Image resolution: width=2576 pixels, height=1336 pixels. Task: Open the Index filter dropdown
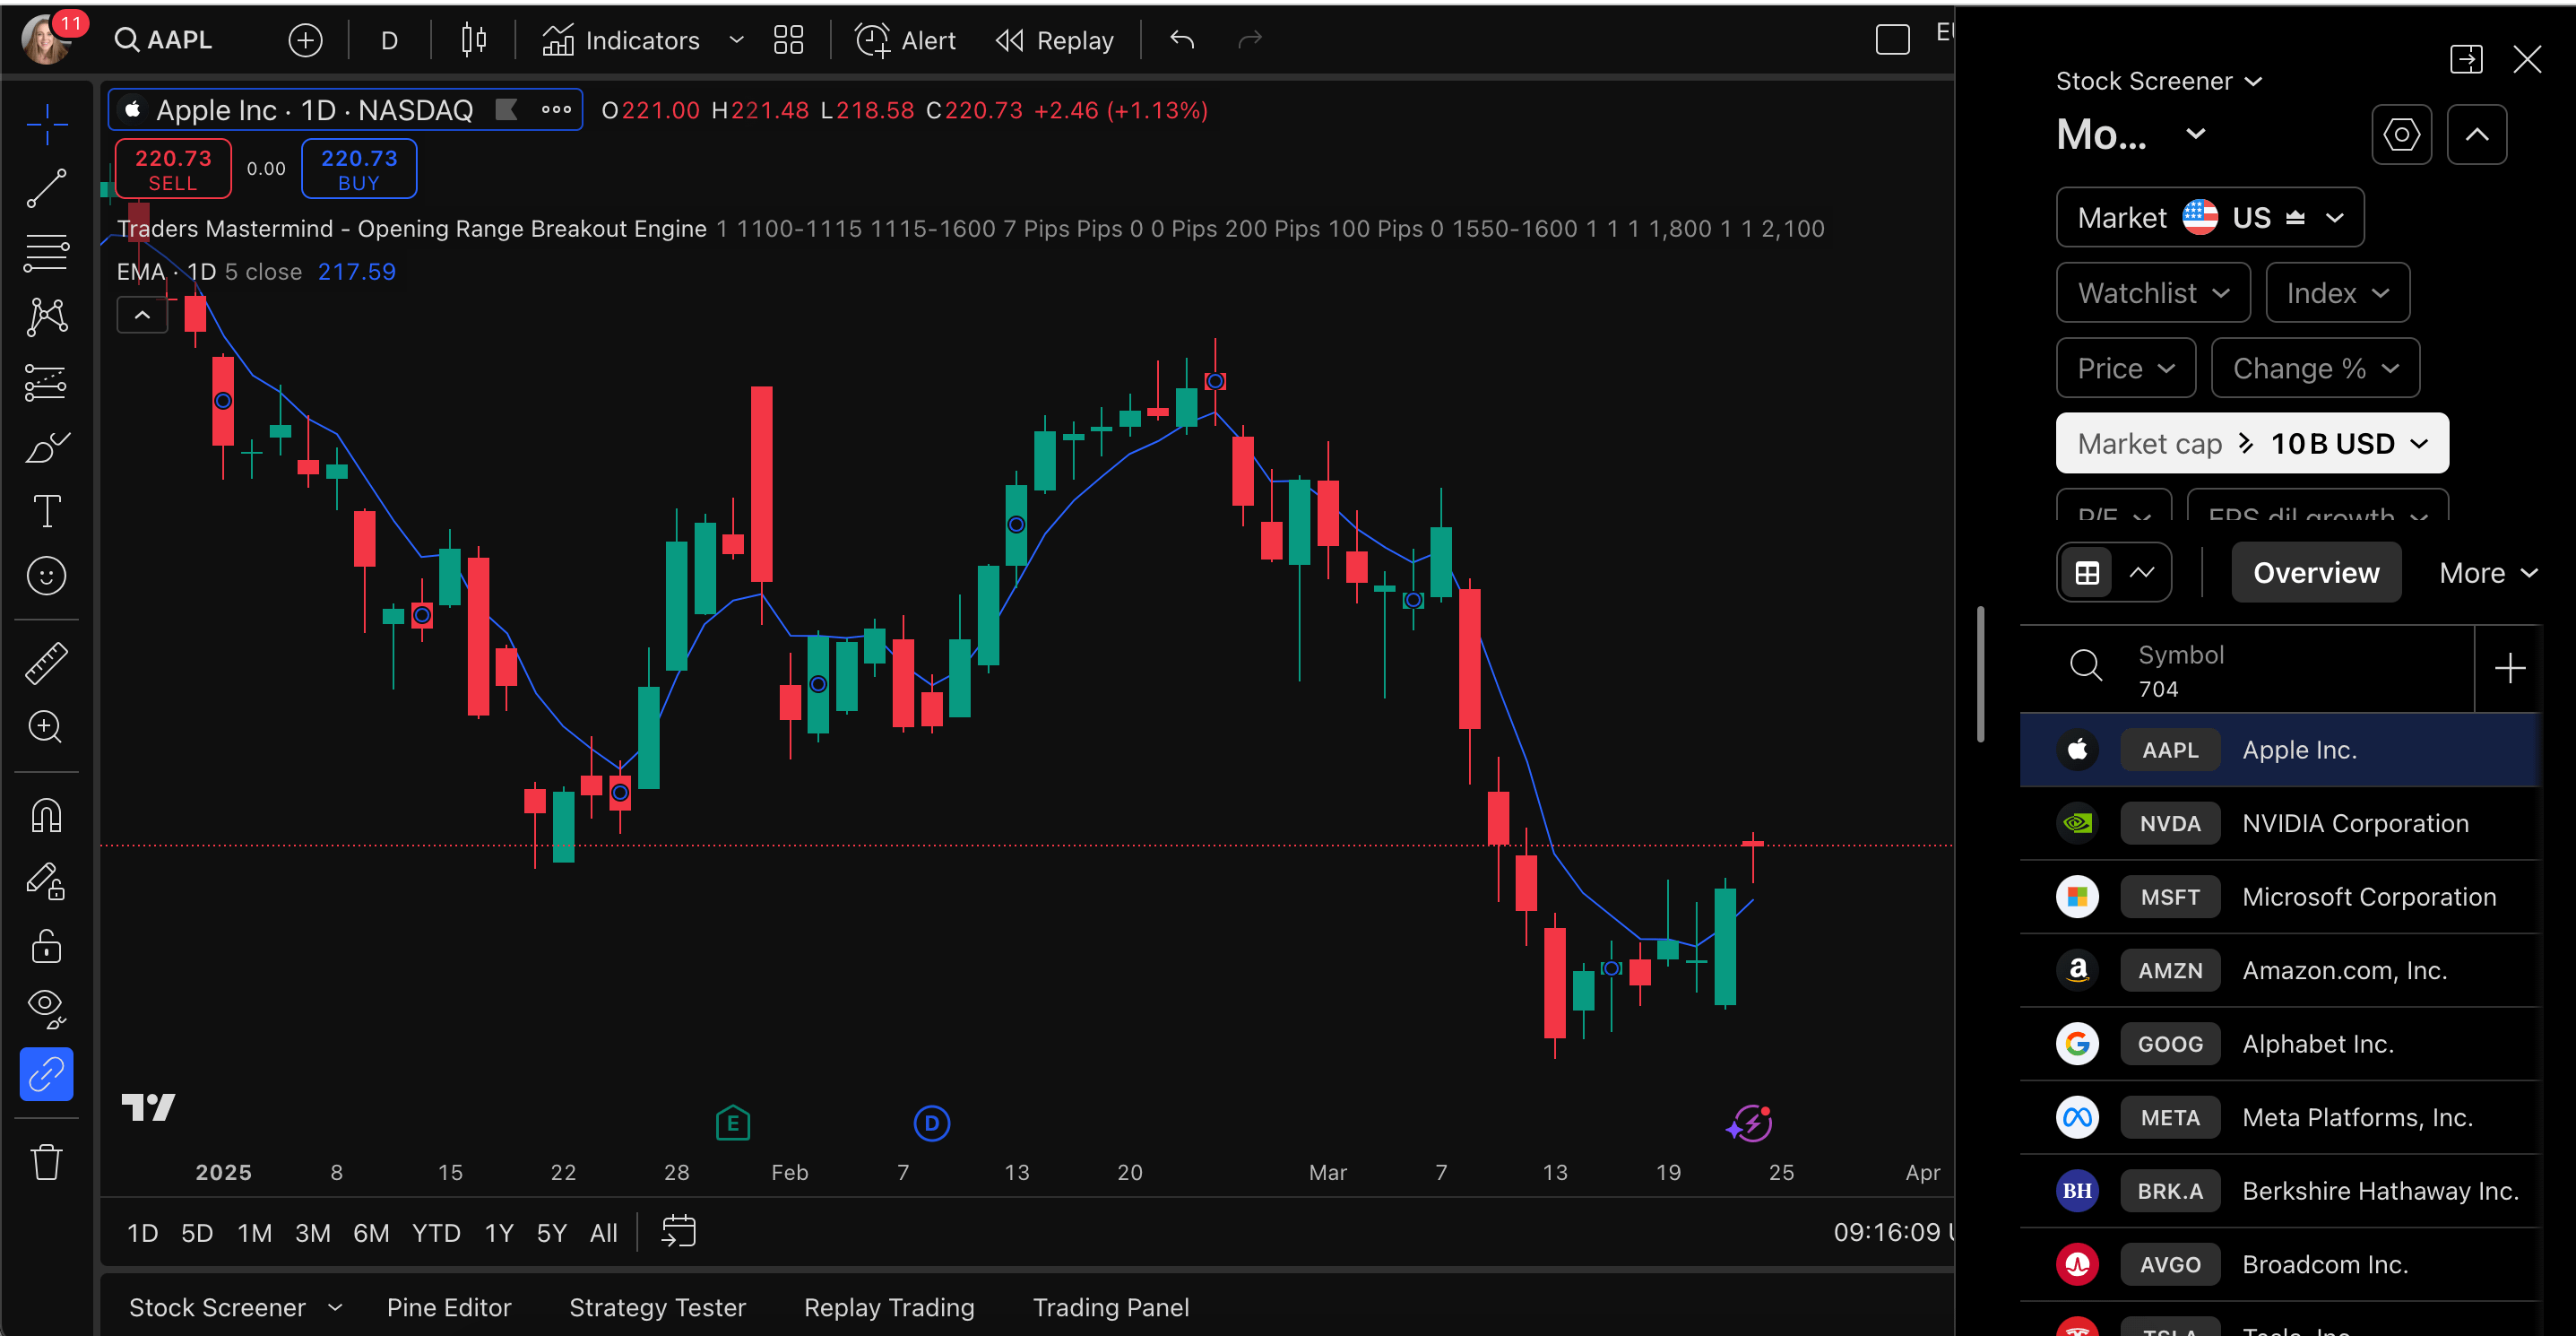pos(2338,293)
